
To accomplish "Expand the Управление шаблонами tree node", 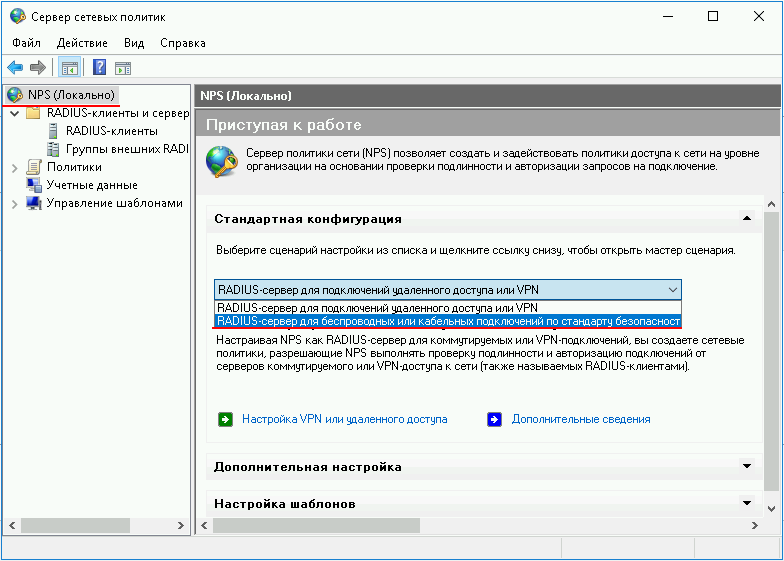I will [x=15, y=204].
